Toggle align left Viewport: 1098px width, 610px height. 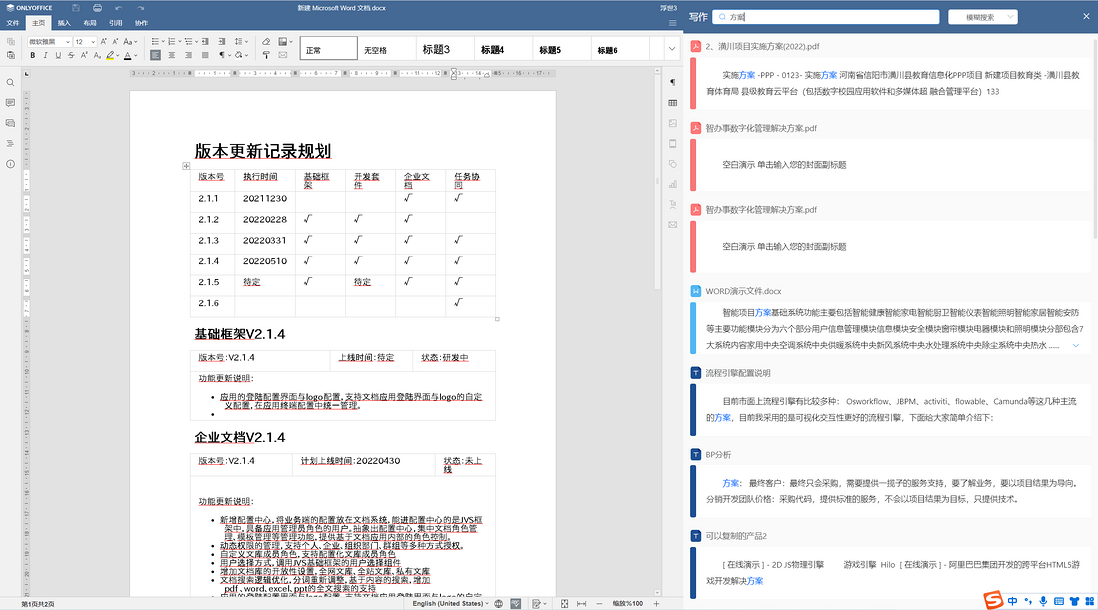click(155, 55)
